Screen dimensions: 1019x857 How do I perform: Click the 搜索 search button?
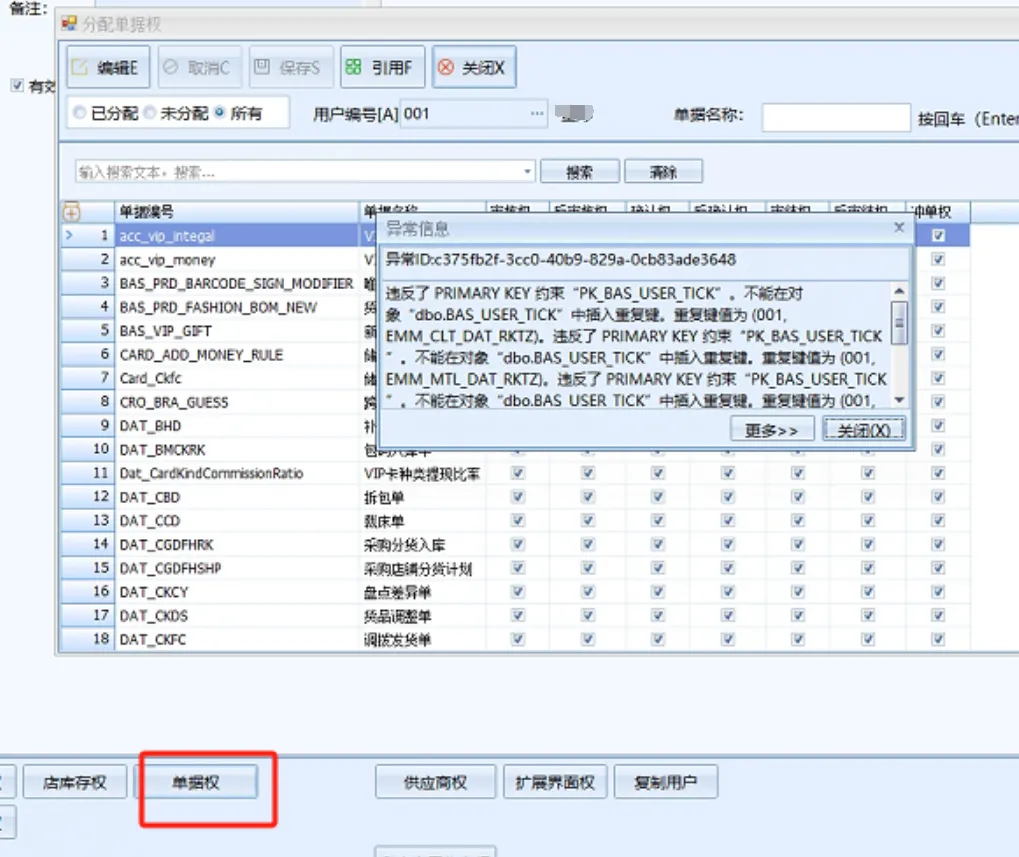click(579, 172)
